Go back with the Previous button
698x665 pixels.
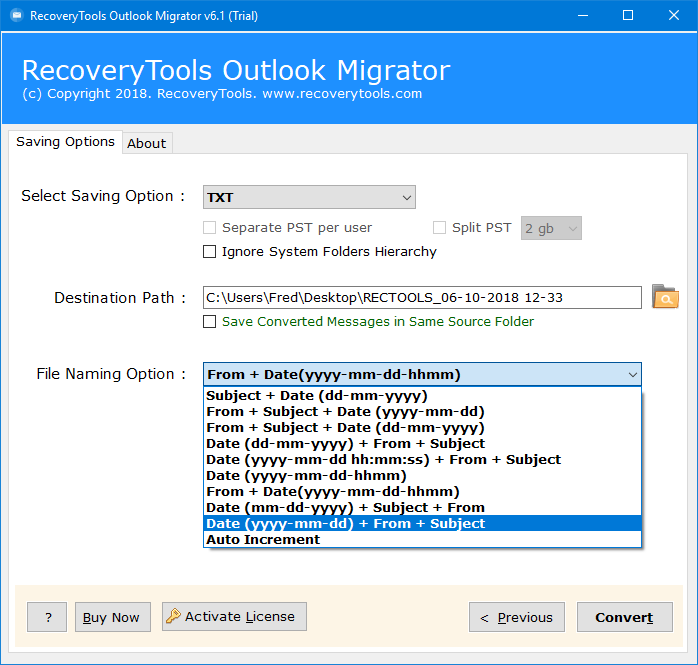(517, 617)
